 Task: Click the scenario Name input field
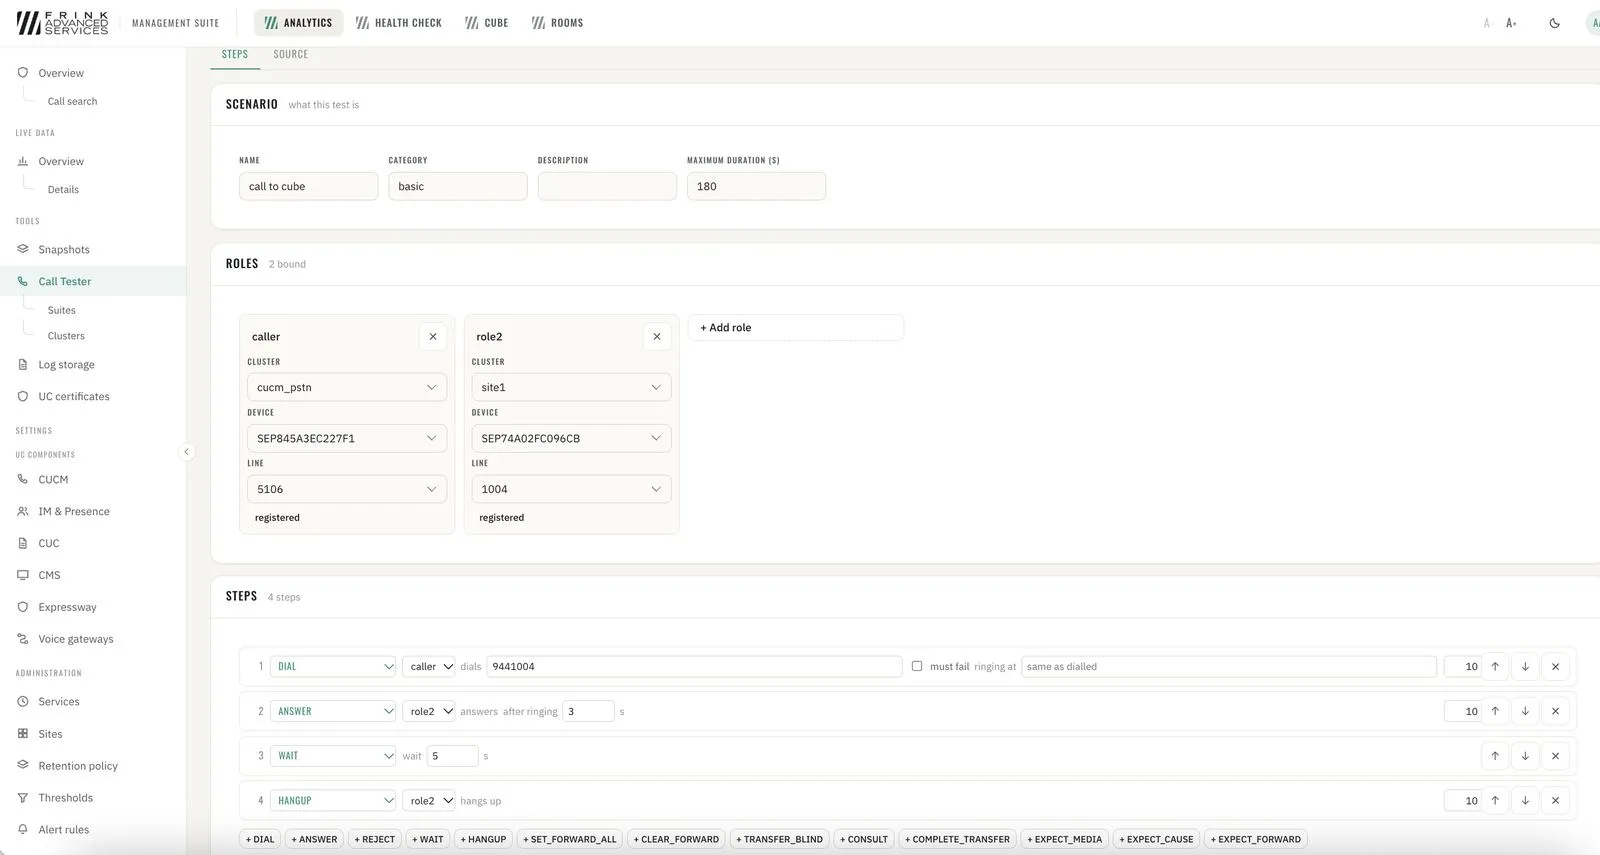(x=308, y=187)
